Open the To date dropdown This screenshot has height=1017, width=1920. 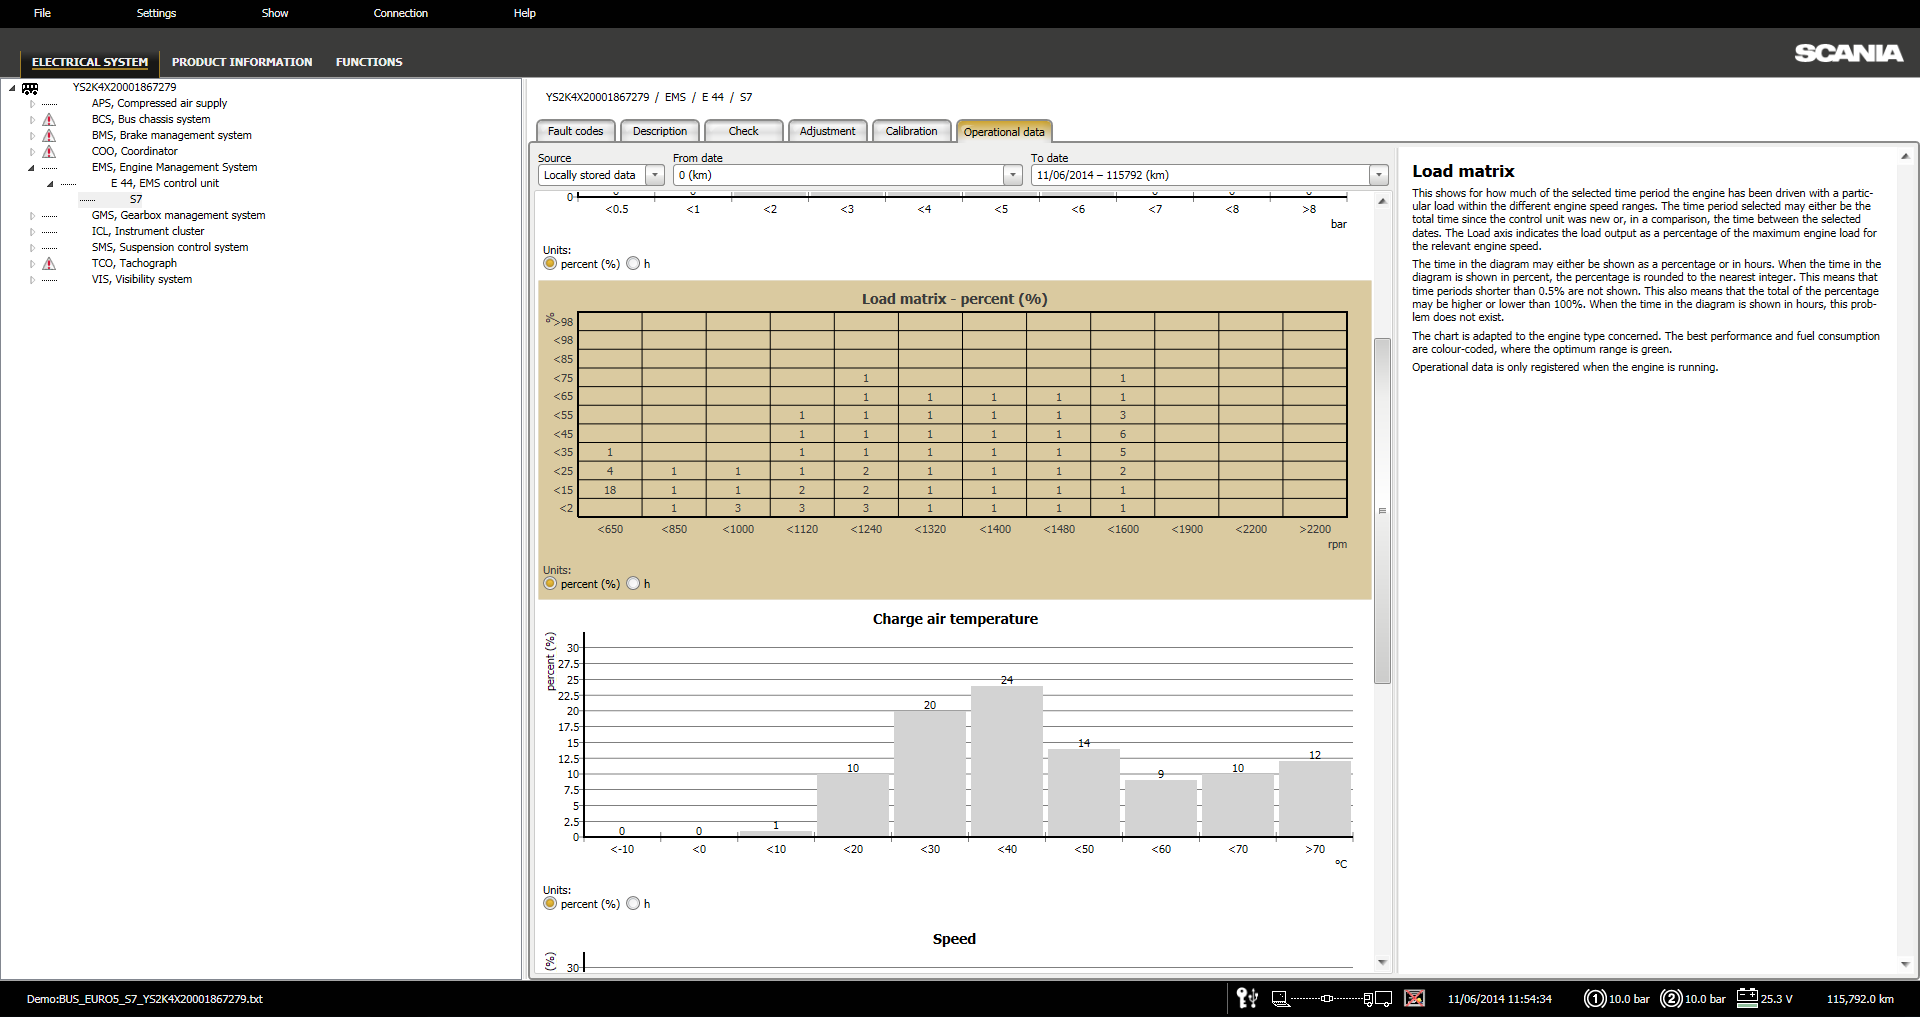[1379, 175]
